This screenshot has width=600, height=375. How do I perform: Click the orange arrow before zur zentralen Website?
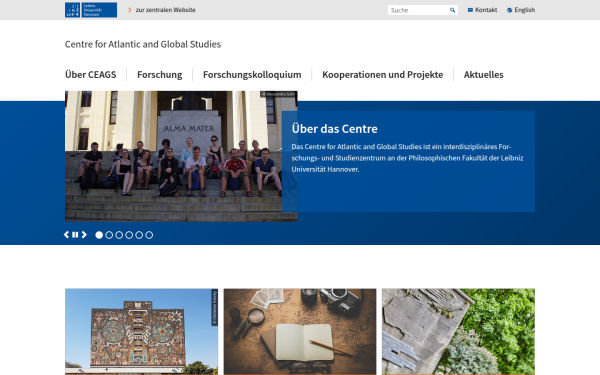(130, 10)
